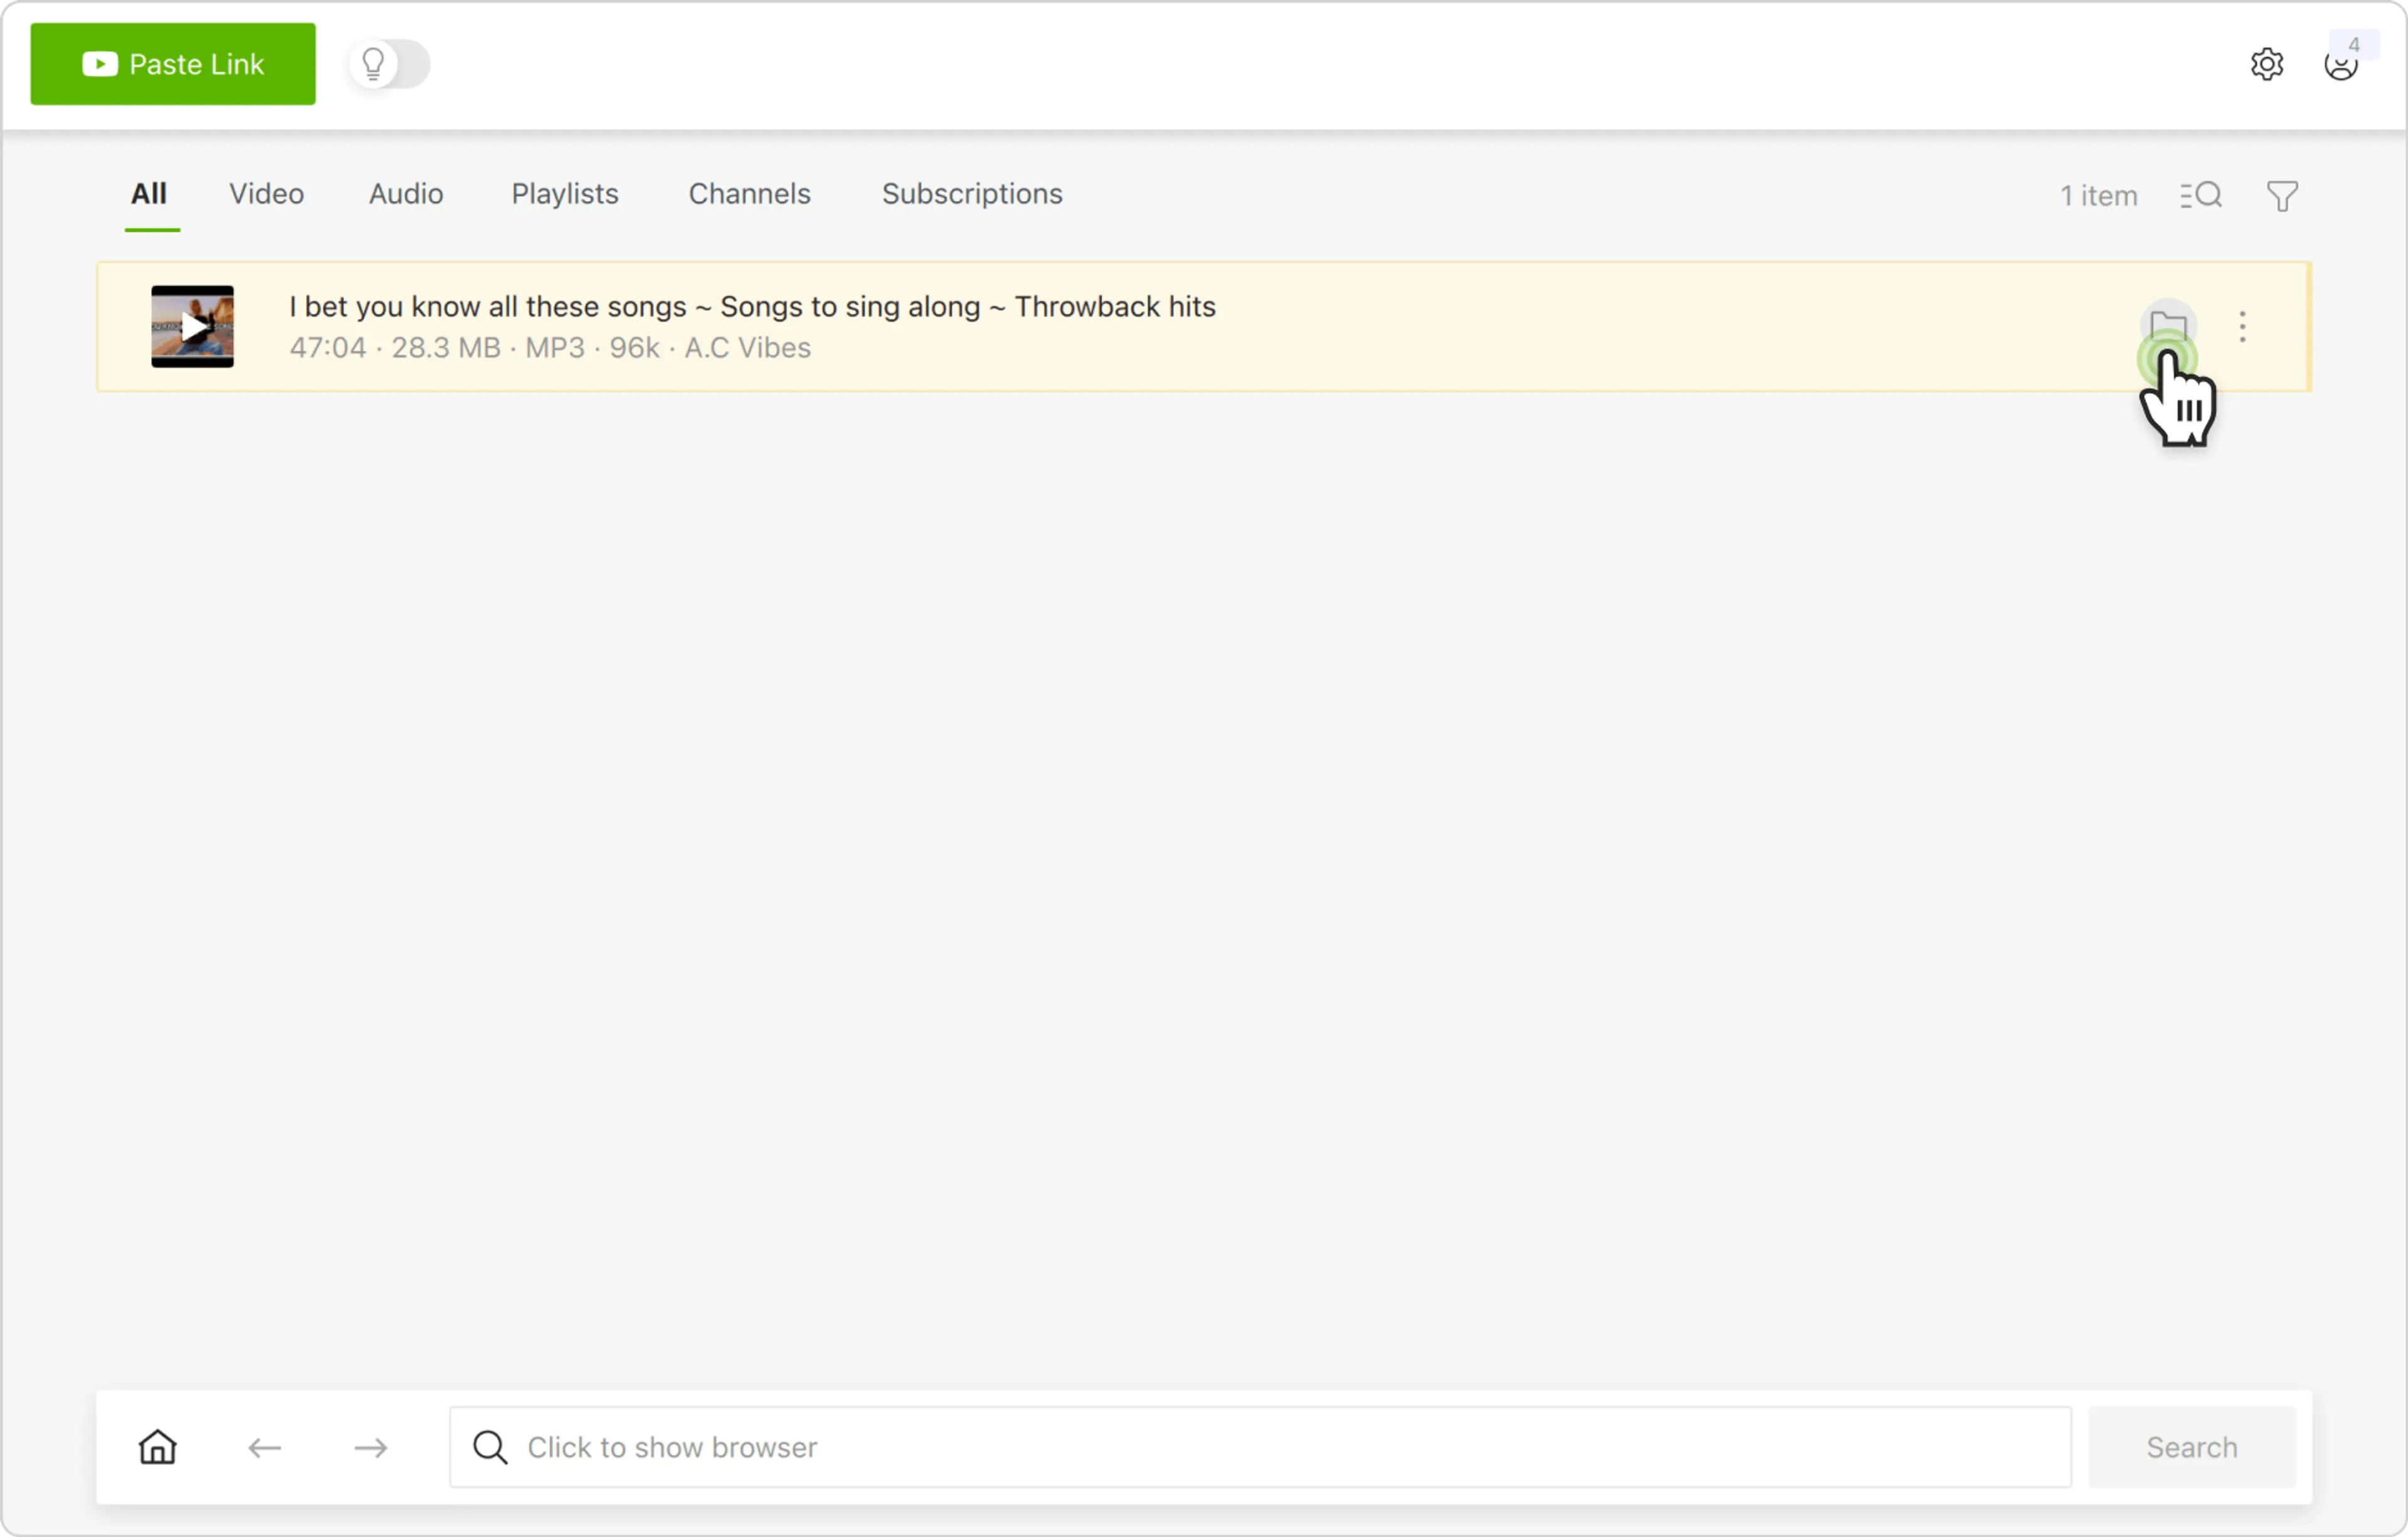The height and width of the screenshot is (1537, 2408).
Task: Open the settings gear icon
Action: tap(2266, 64)
